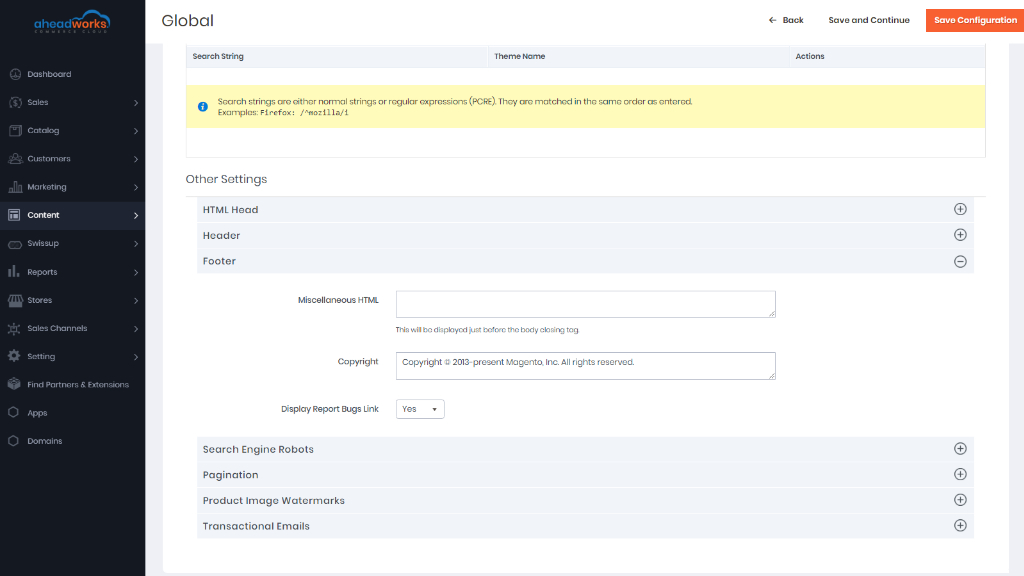Open Find Partners & Extensions link
Screen dimensions: 1024x576
click(x=78, y=385)
